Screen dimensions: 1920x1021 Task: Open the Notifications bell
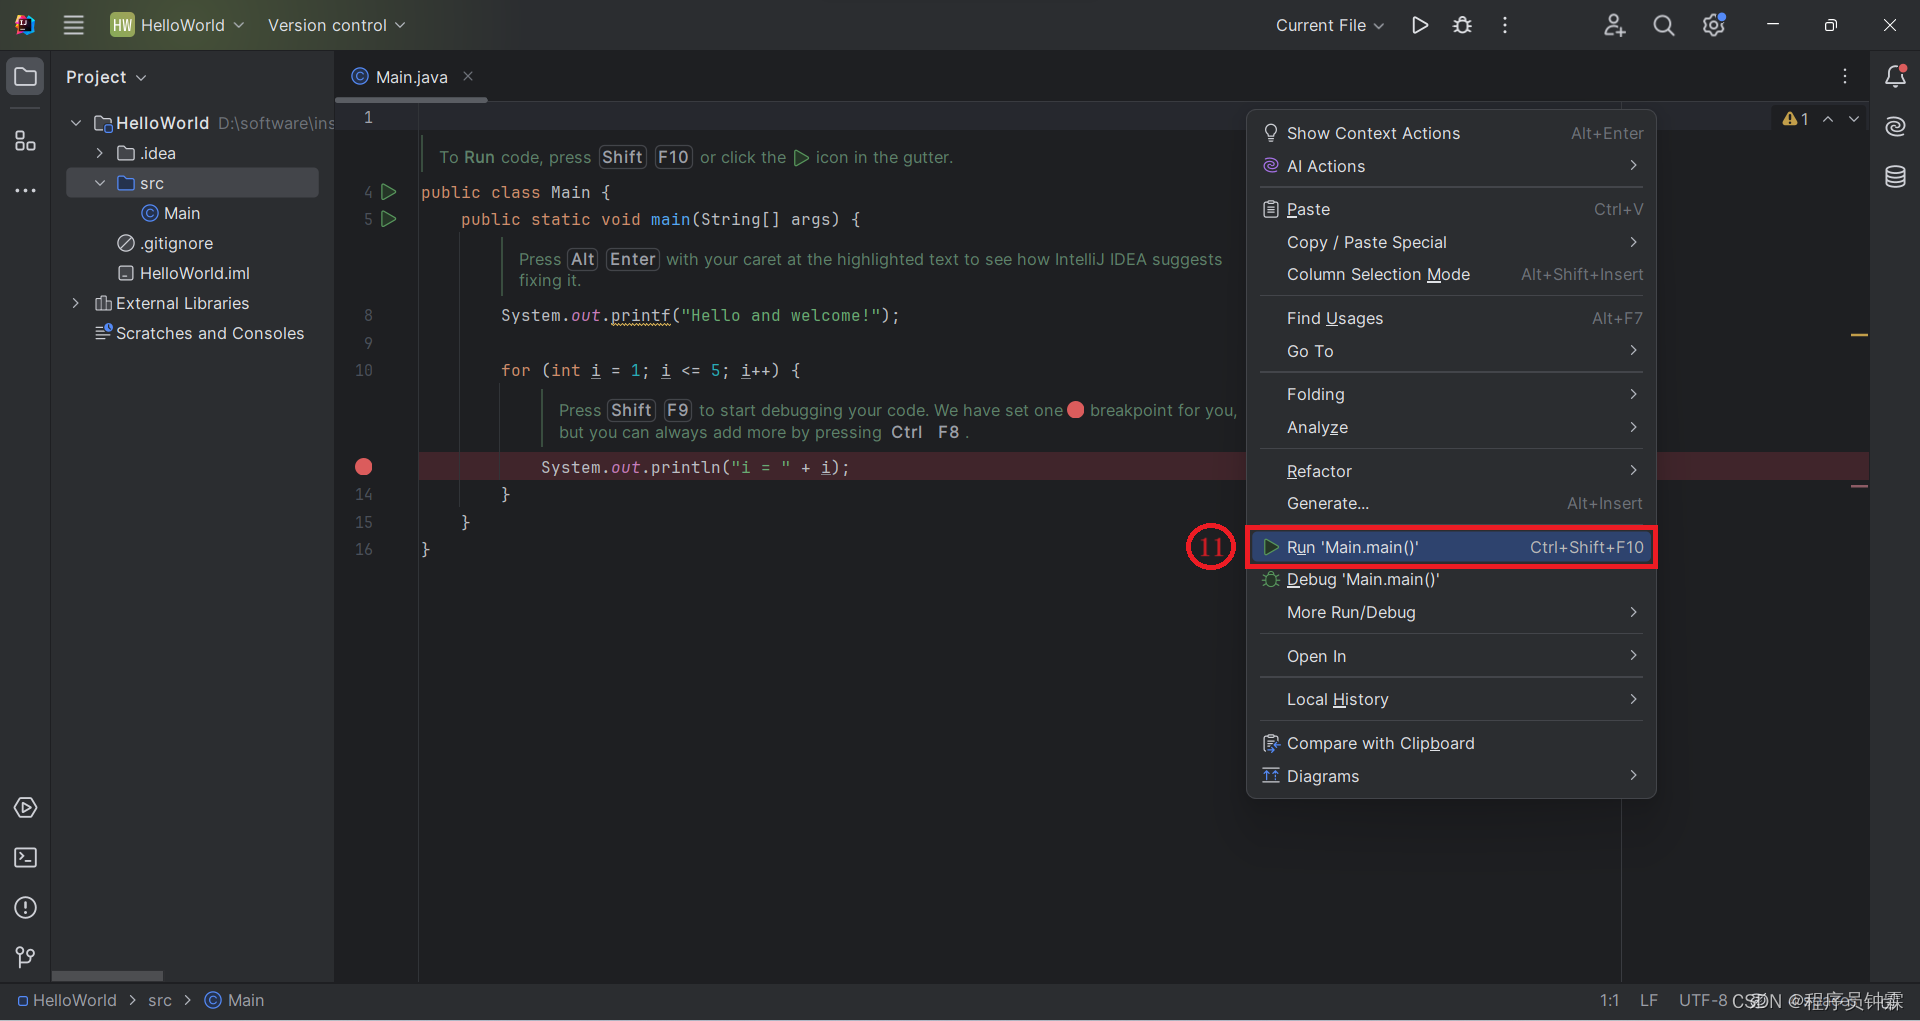tap(1895, 76)
